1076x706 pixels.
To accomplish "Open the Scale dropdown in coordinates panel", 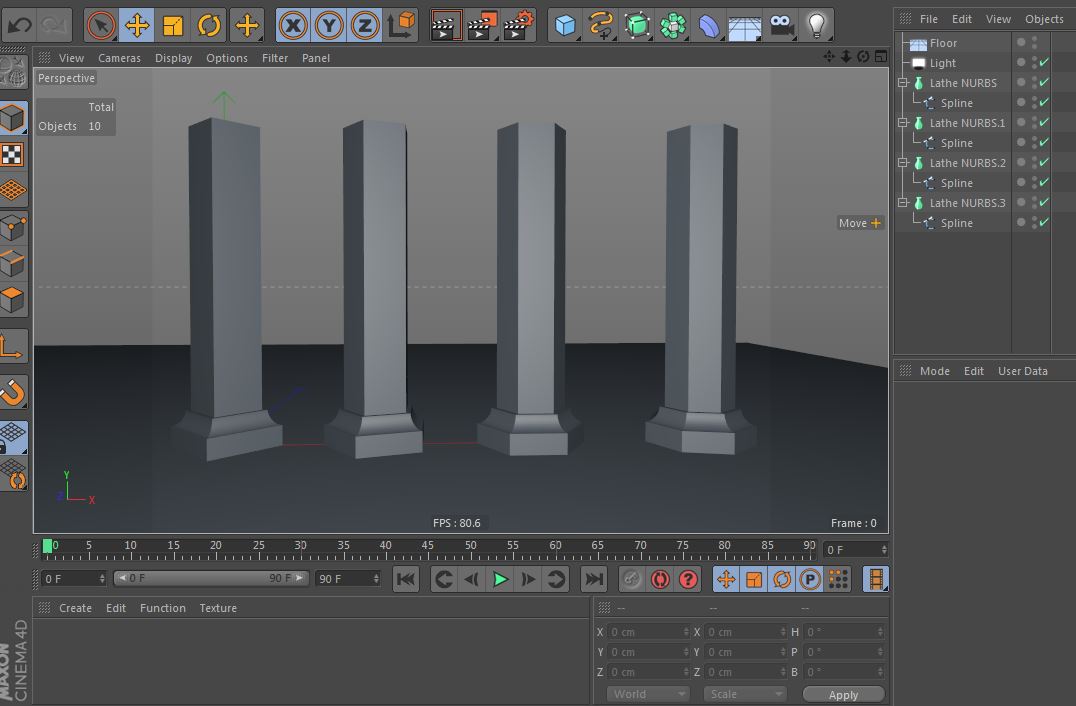I will point(744,694).
